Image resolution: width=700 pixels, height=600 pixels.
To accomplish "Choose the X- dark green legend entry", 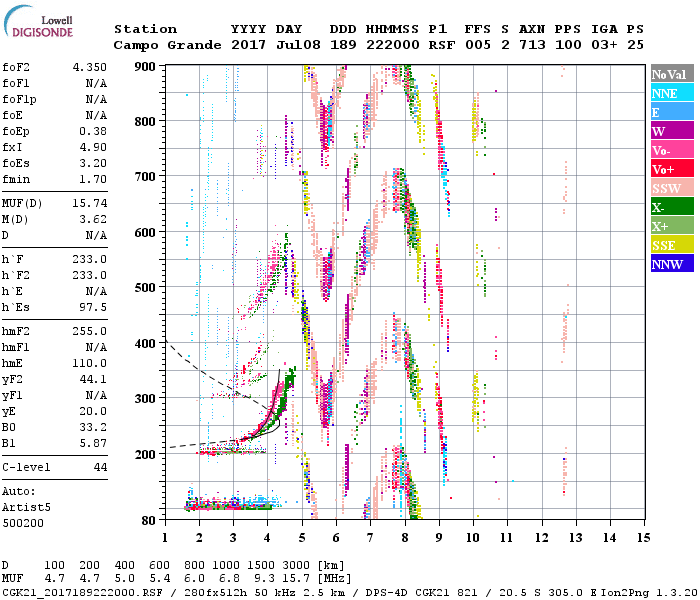I will [x=668, y=207].
